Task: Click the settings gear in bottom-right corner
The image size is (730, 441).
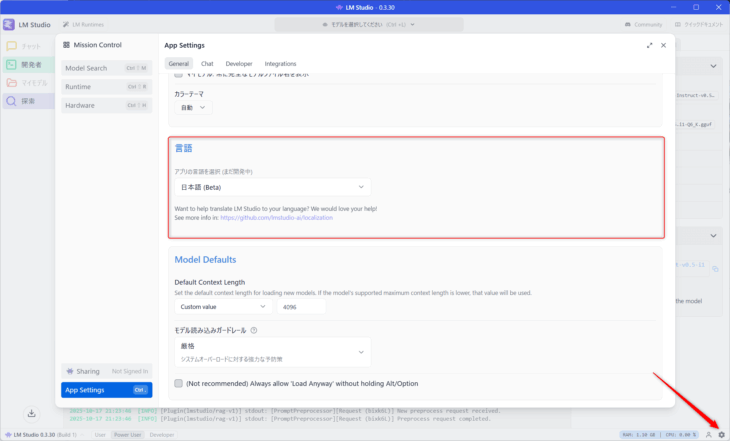Action: click(x=721, y=435)
